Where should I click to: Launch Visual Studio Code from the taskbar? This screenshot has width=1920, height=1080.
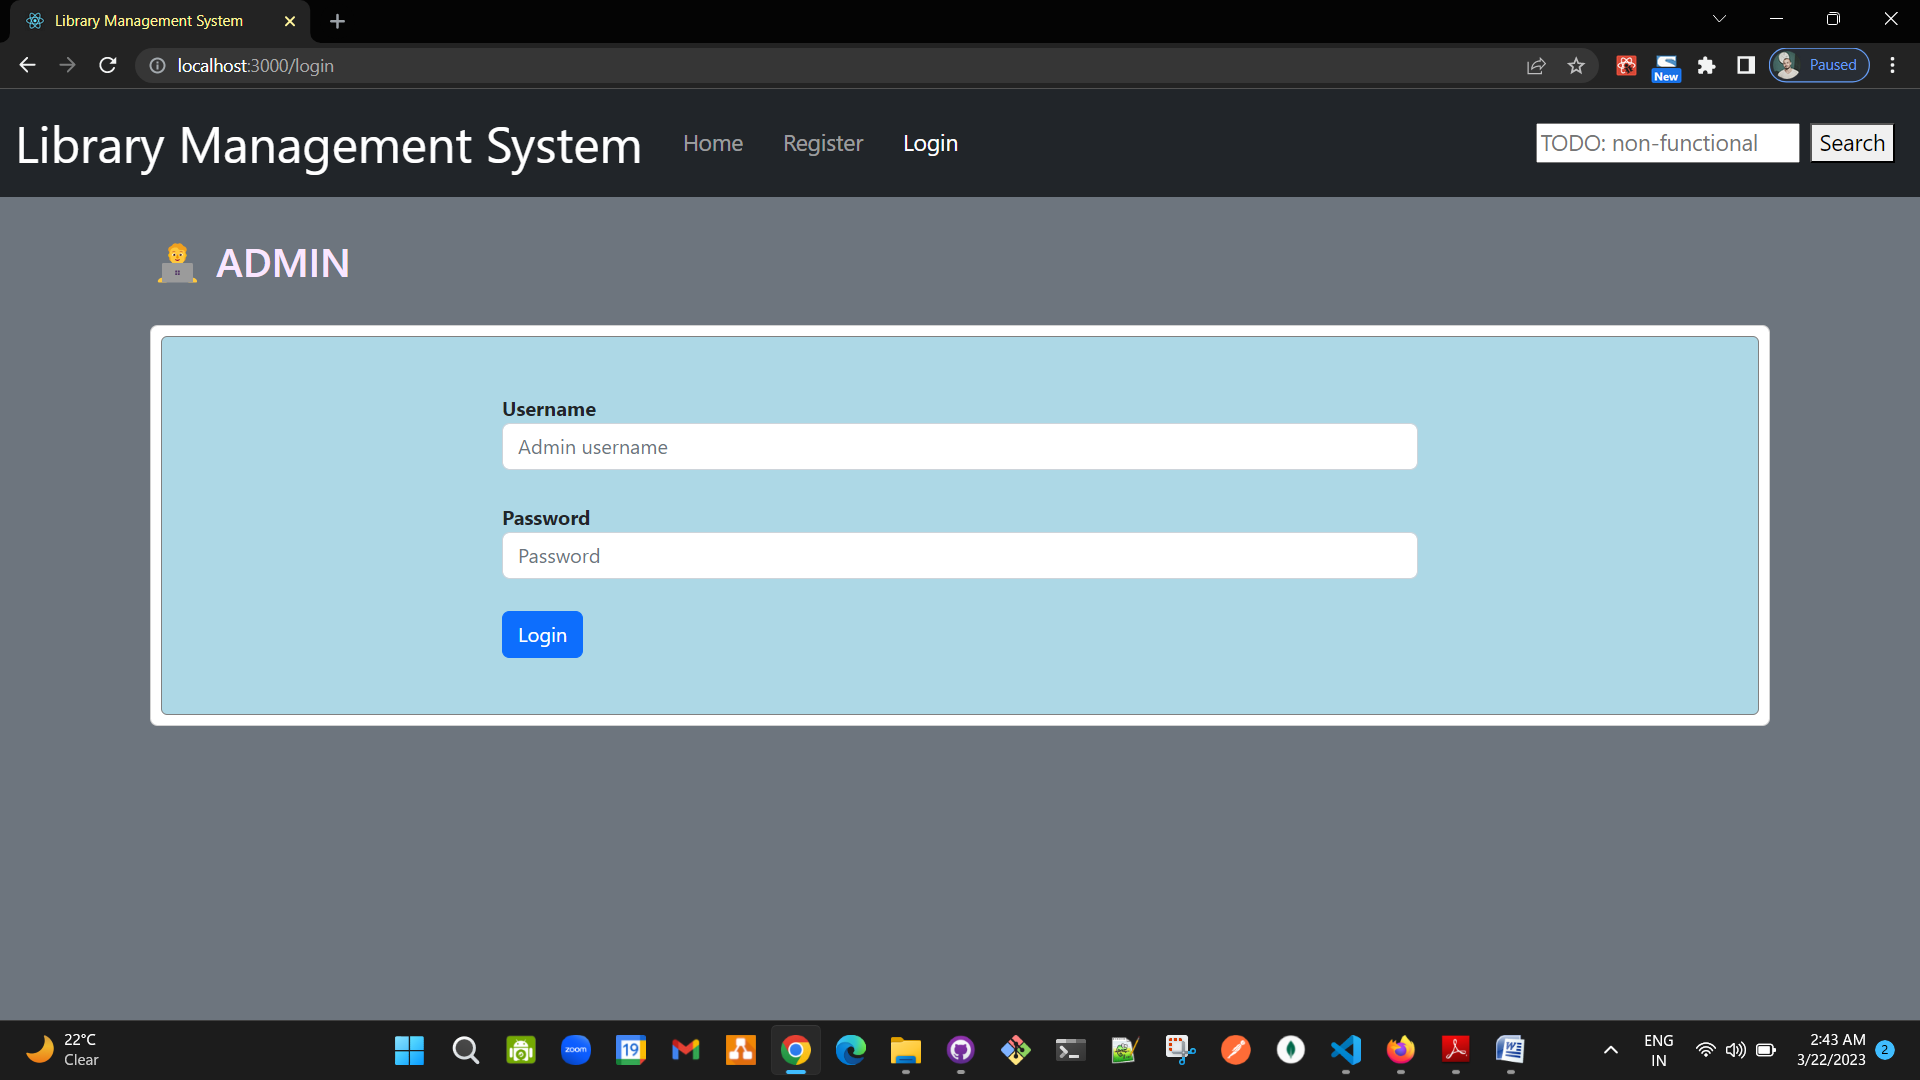point(1346,1050)
